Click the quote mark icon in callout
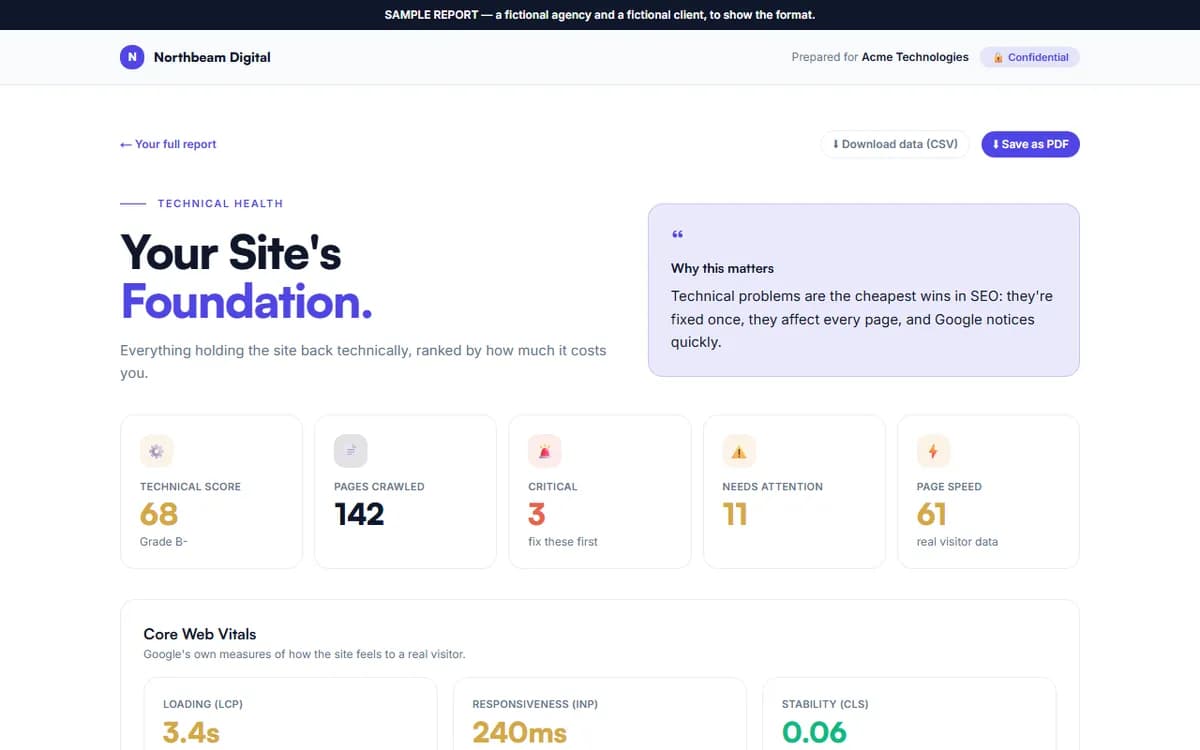Image resolution: width=1200 pixels, height=750 pixels. tap(677, 236)
